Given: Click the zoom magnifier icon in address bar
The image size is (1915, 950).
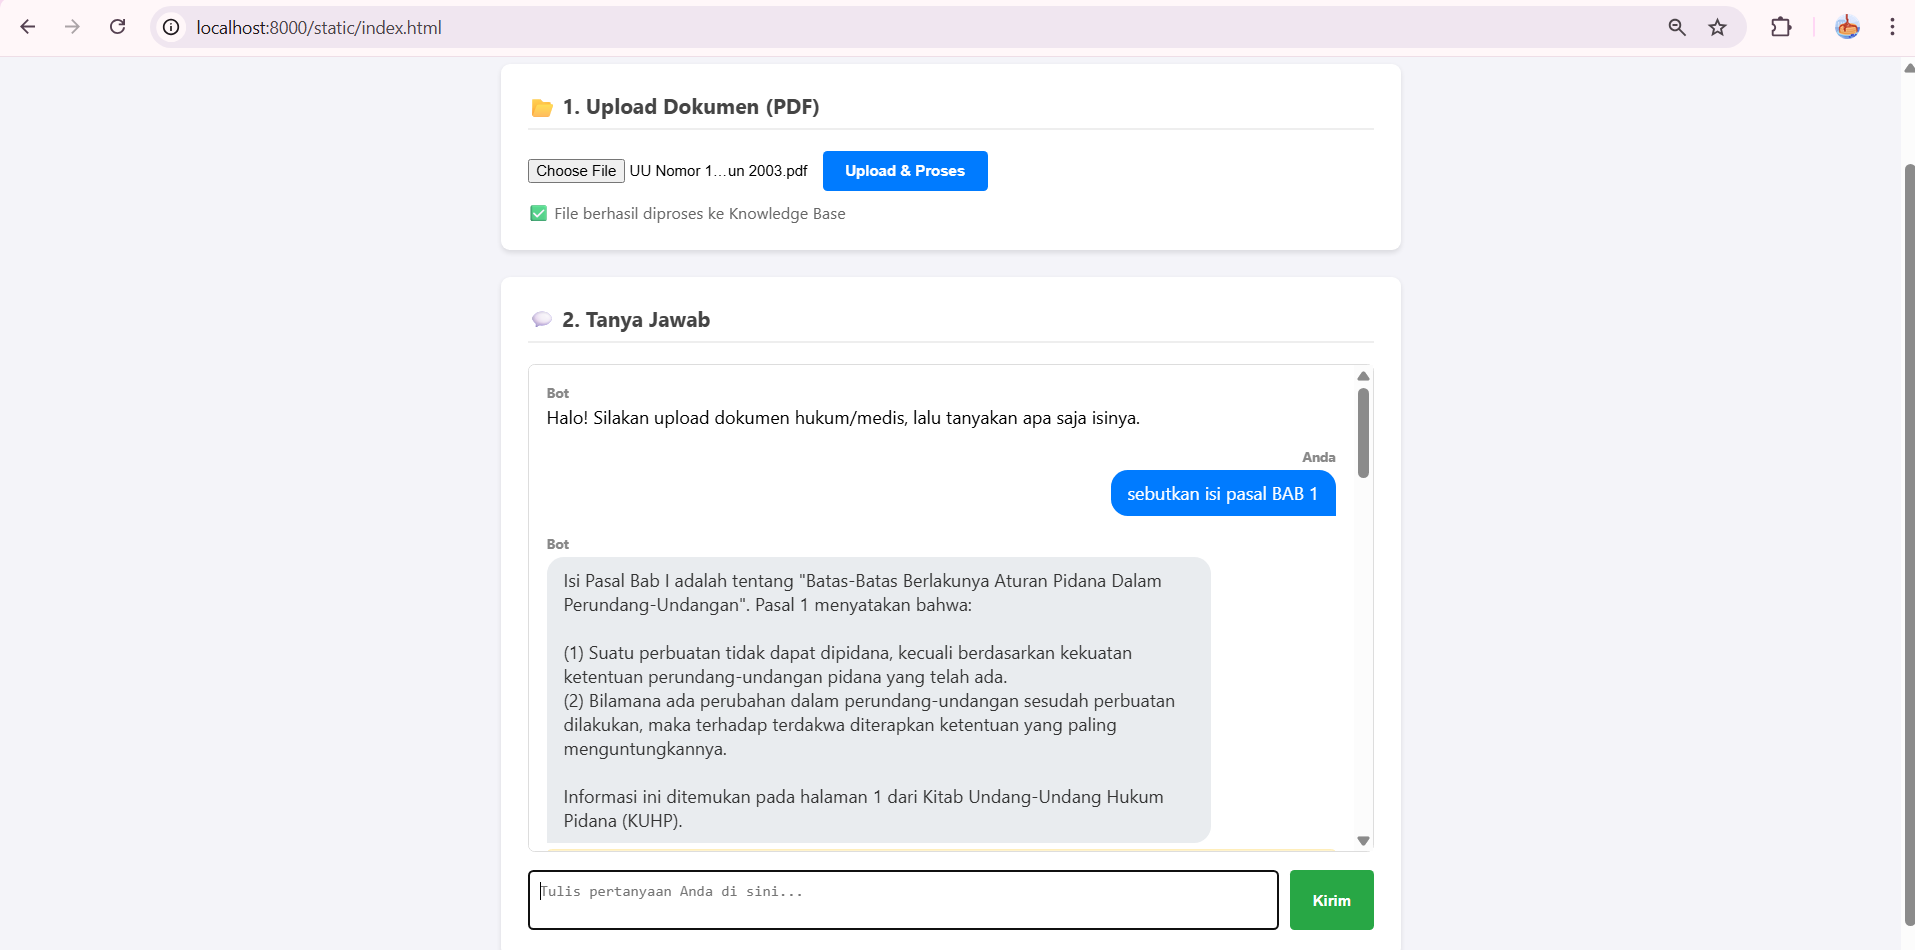Looking at the screenshot, I should pos(1677,27).
